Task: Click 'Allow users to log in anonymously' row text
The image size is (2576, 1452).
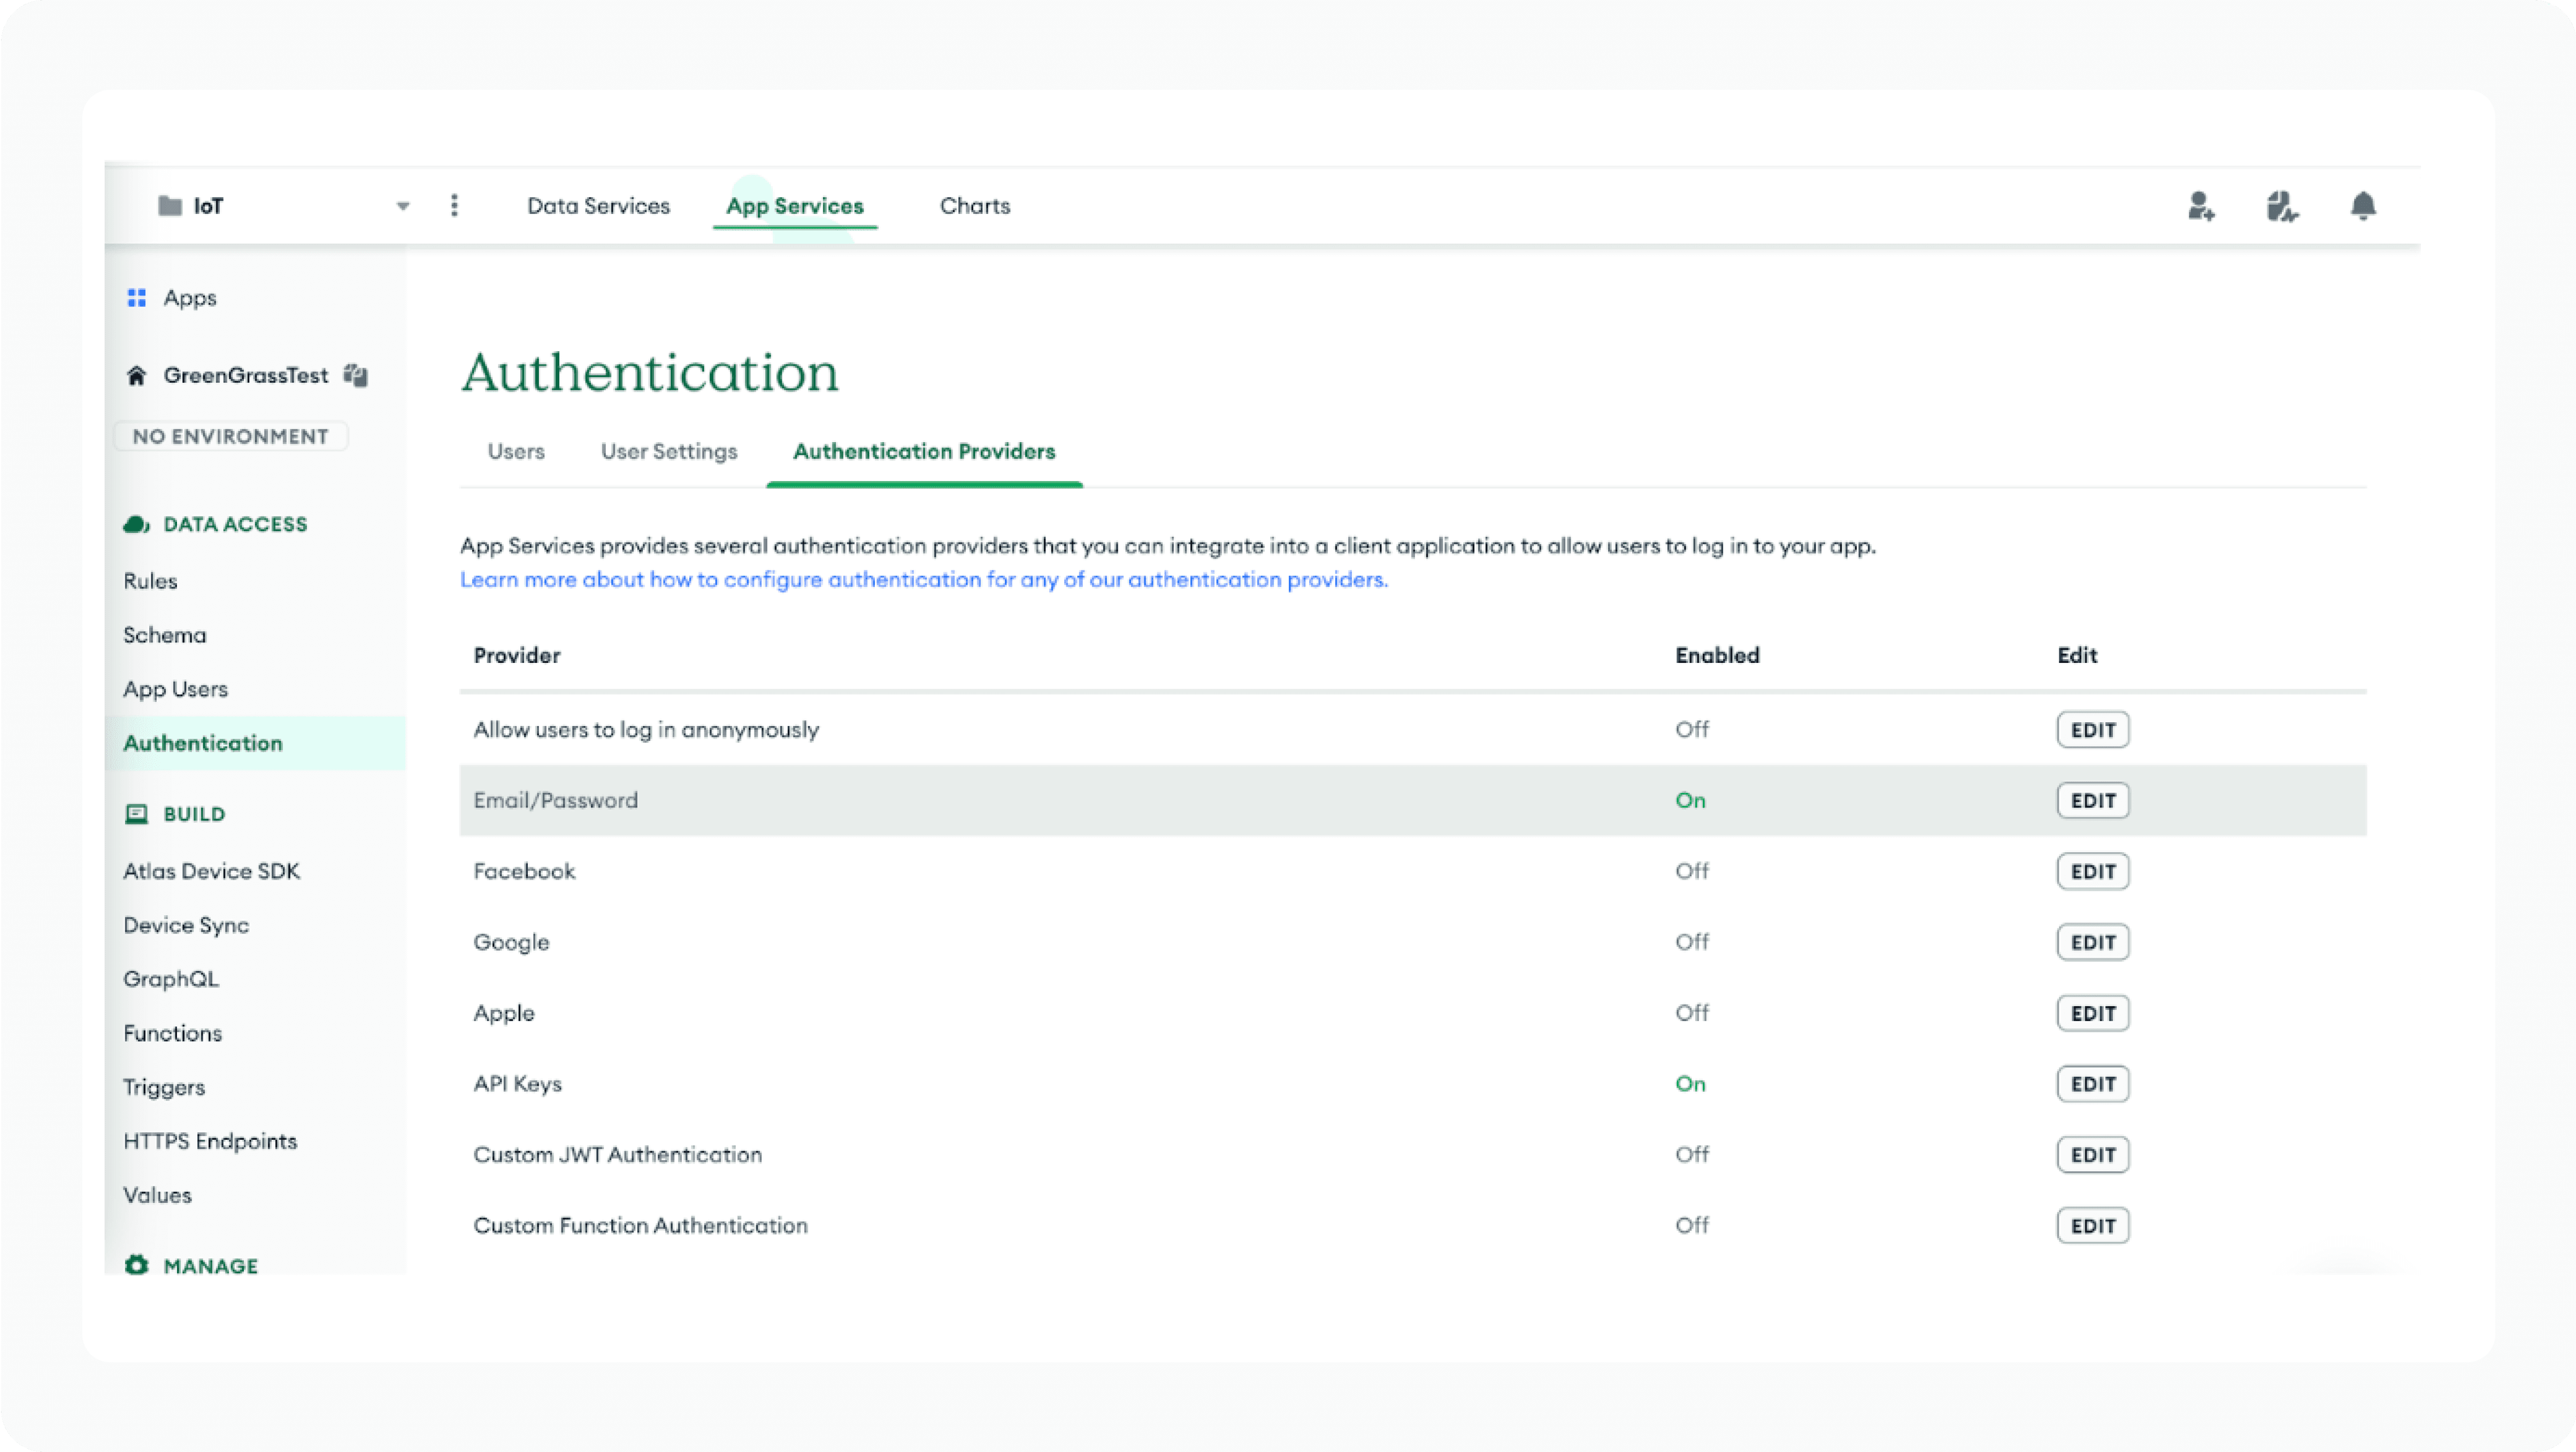Action: [x=646, y=730]
